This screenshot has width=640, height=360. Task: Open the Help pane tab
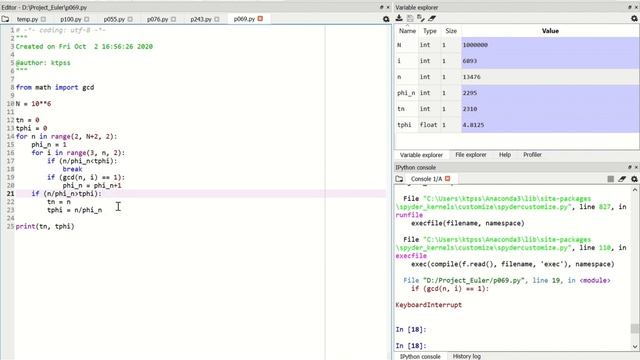coord(505,155)
